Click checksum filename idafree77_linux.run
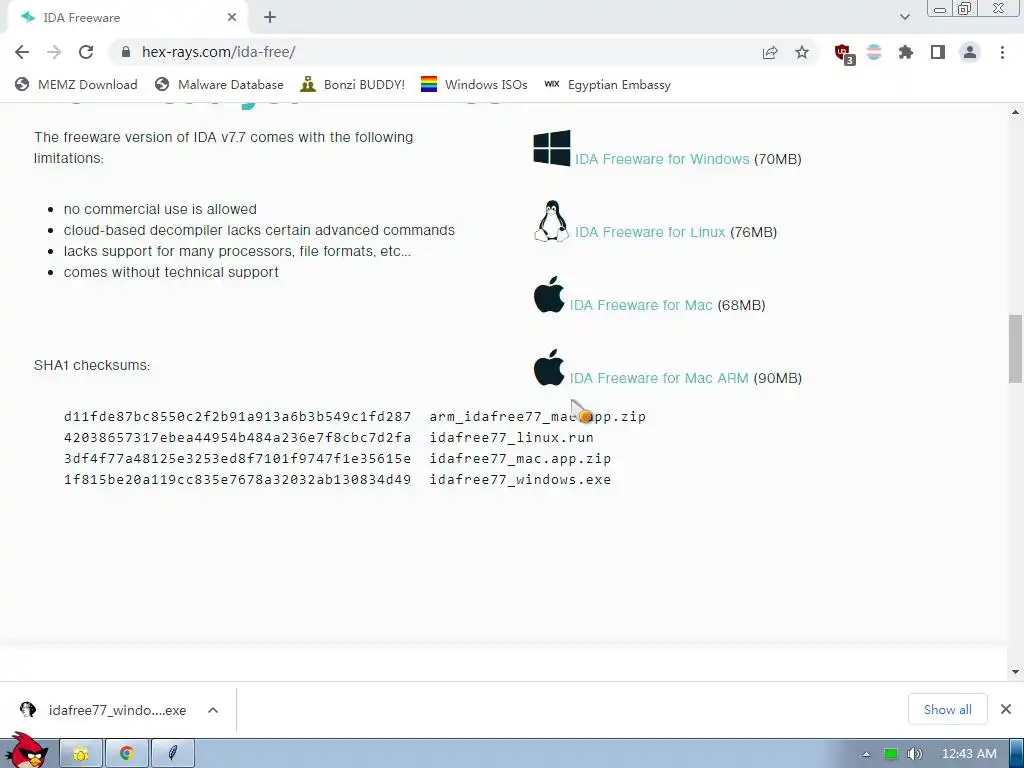This screenshot has width=1024, height=768. coord(511,438)
